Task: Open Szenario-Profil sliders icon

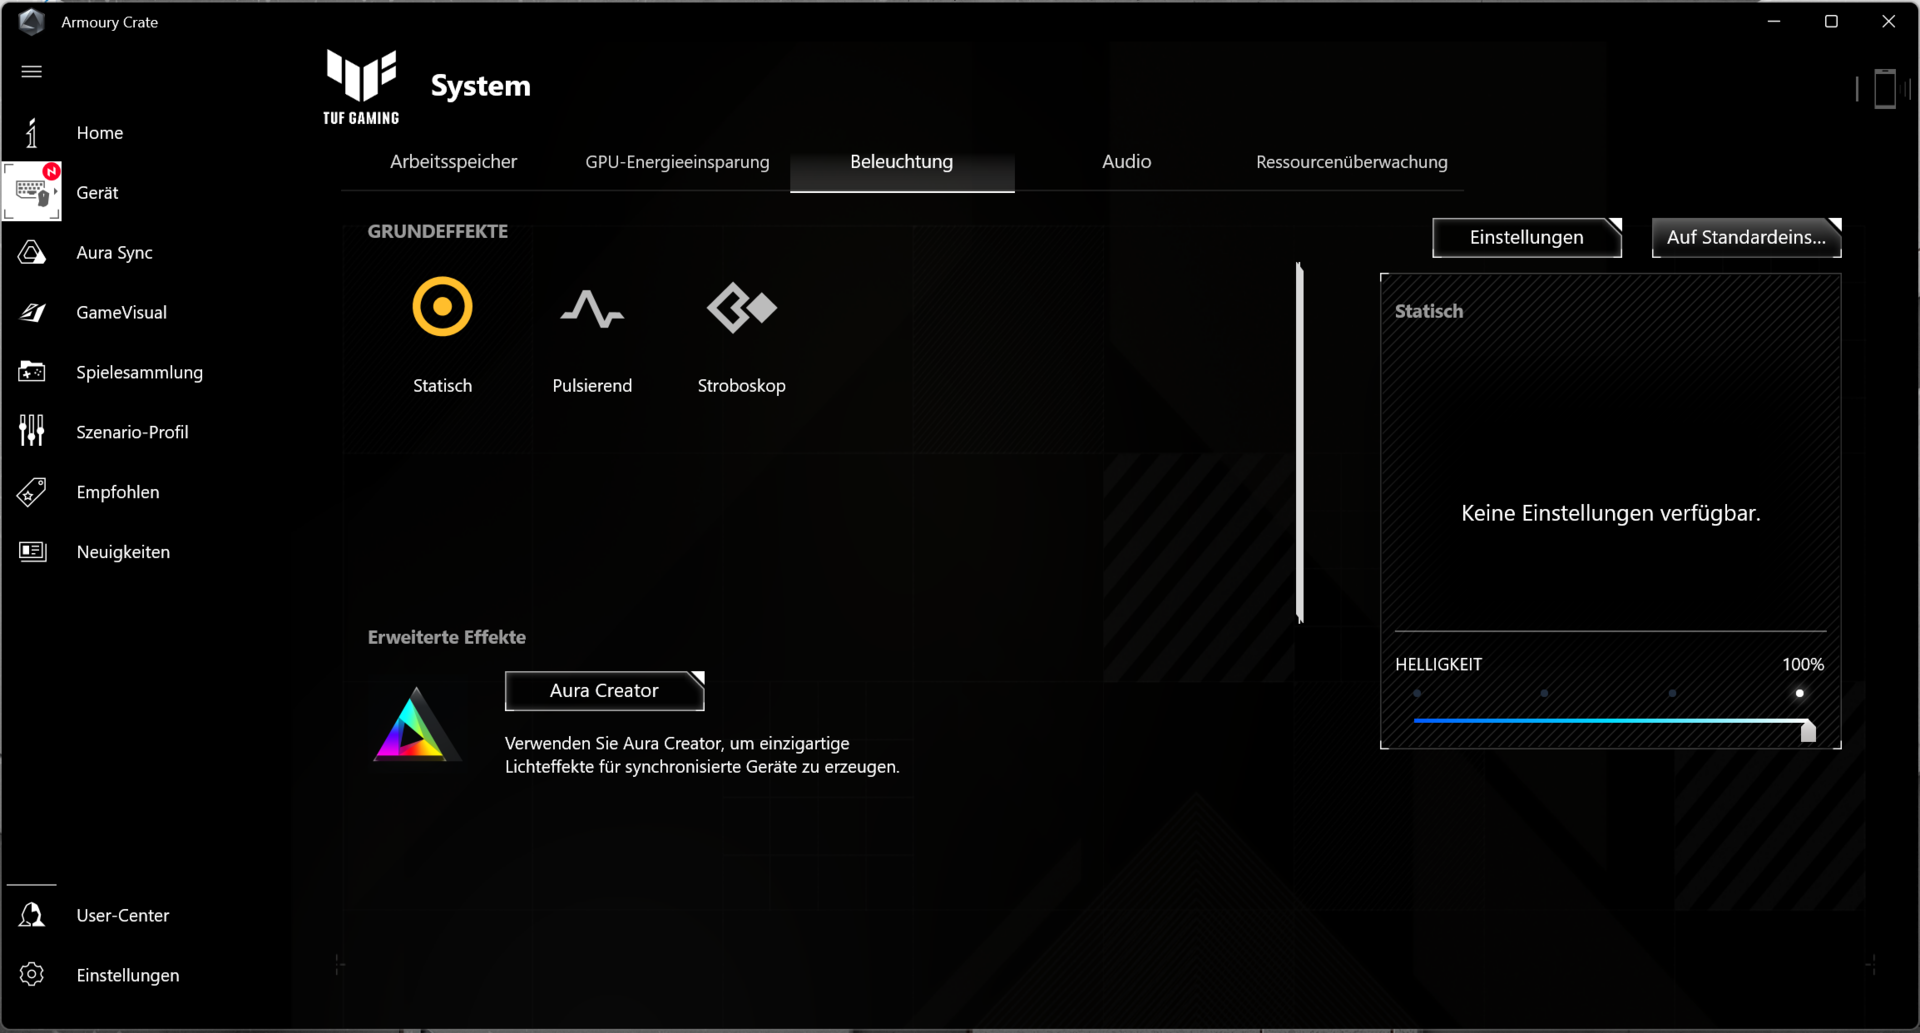Action: click(32, 431)
